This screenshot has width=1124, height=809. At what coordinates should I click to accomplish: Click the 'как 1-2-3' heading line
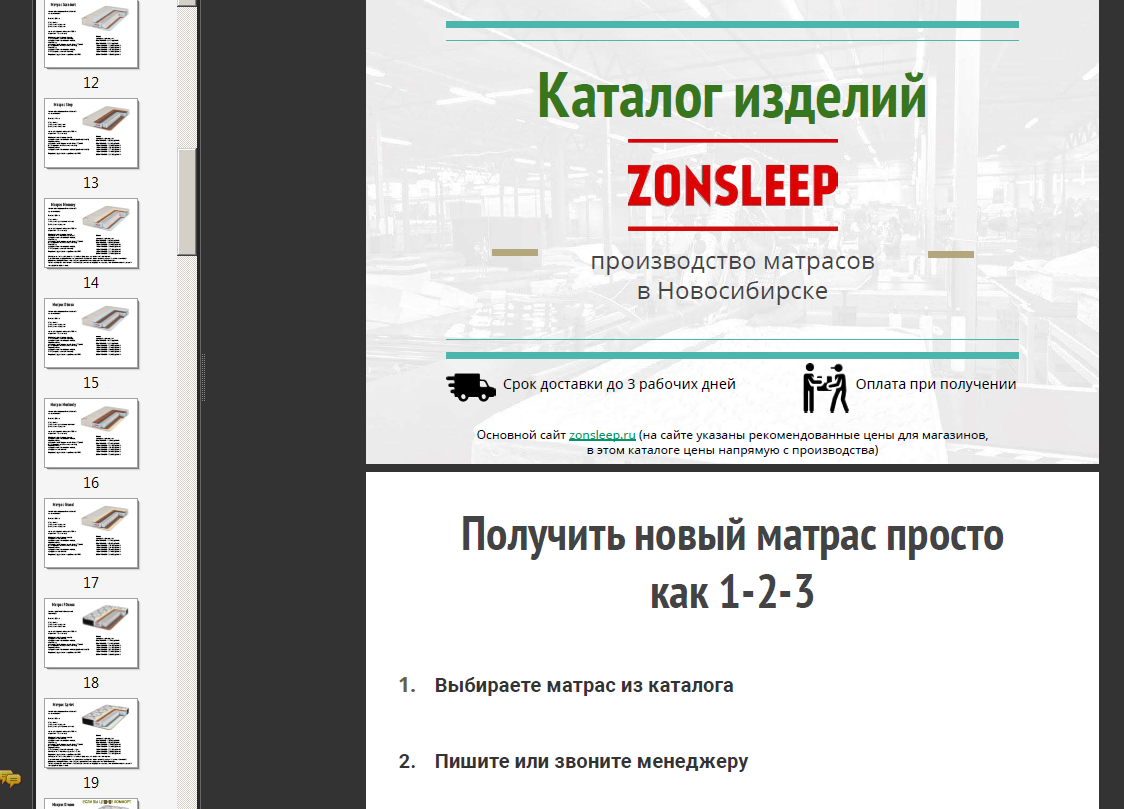[732, 593]
